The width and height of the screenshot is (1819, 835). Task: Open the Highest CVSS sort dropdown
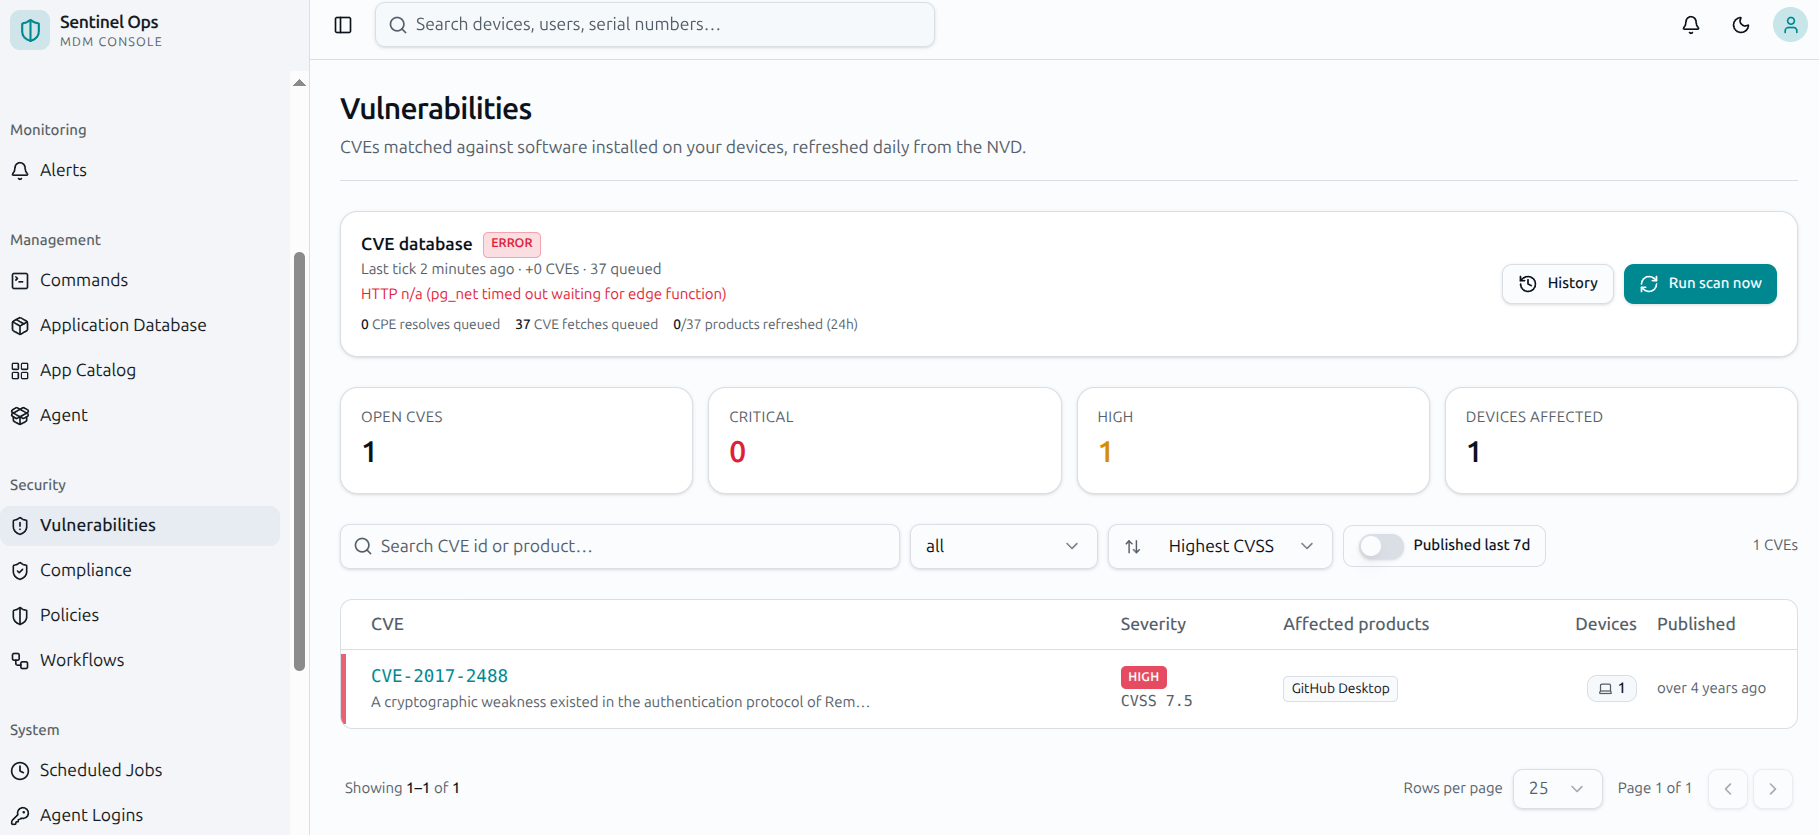(1220, 546)
